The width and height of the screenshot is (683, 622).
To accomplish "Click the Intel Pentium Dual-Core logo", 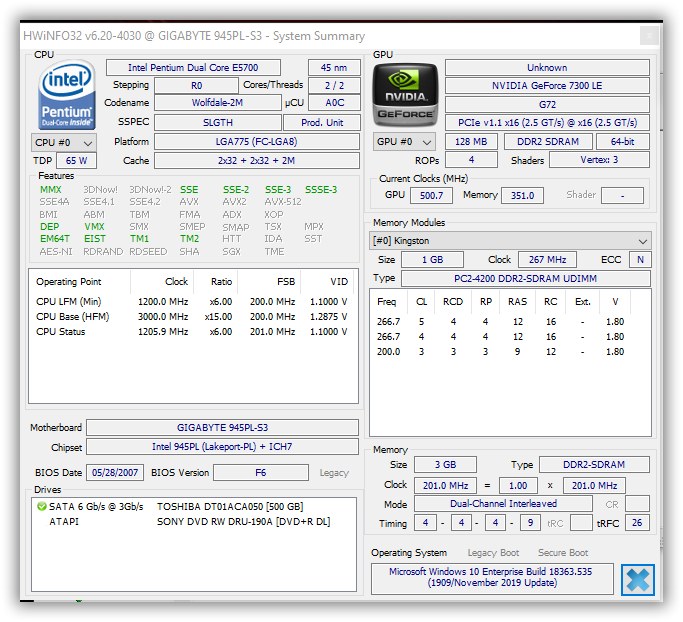I will coord(66,95).
